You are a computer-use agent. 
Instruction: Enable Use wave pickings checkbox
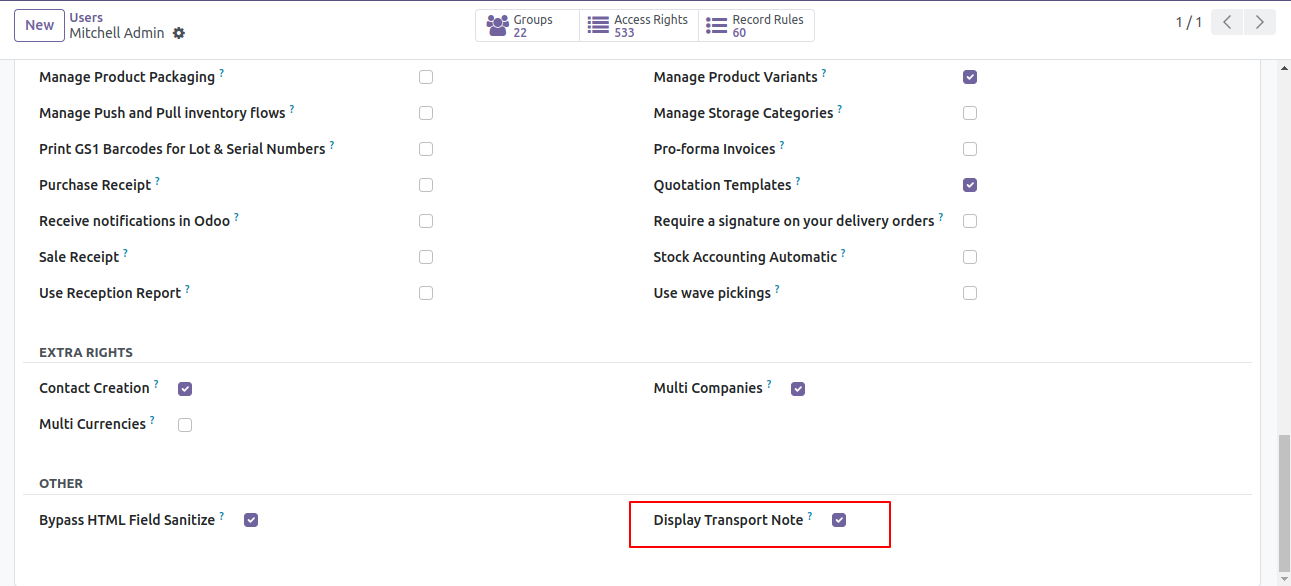970,293
